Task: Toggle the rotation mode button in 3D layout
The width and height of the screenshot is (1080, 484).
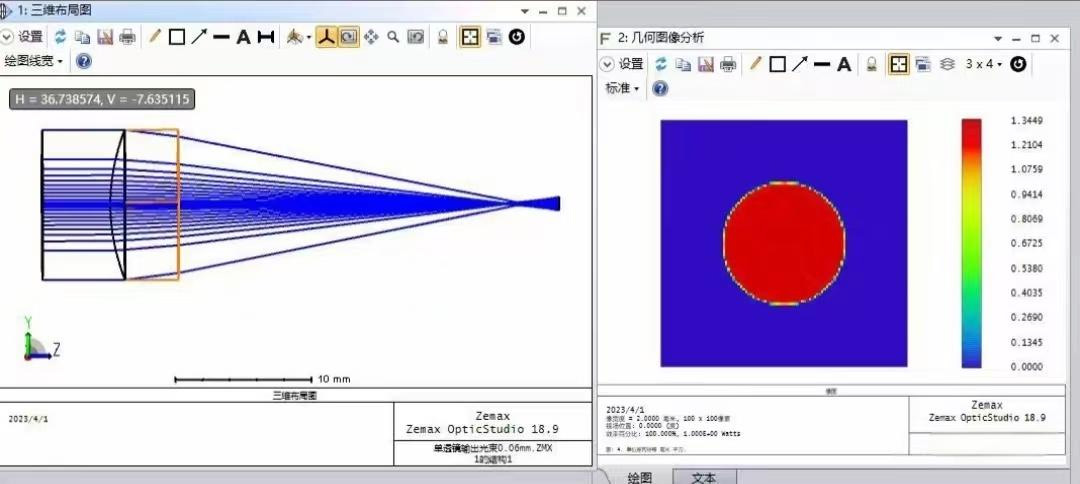Action: [x=349, y=36]
